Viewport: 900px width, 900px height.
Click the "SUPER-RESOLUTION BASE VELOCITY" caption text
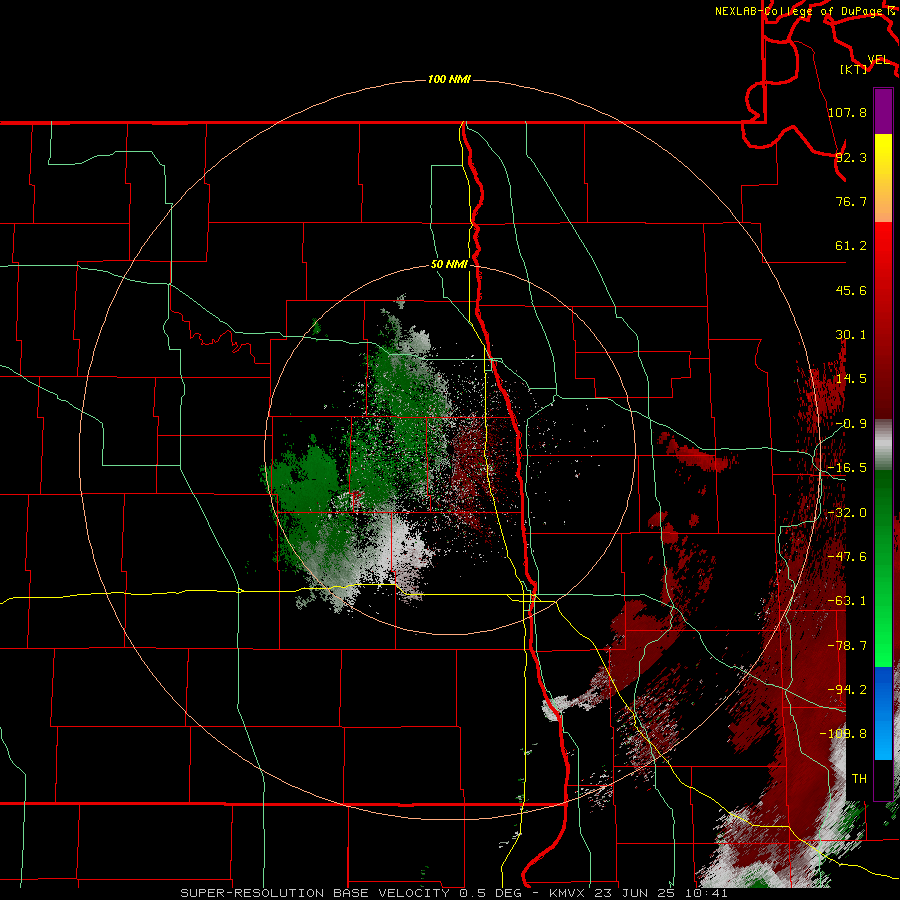[x=315, y=893]
